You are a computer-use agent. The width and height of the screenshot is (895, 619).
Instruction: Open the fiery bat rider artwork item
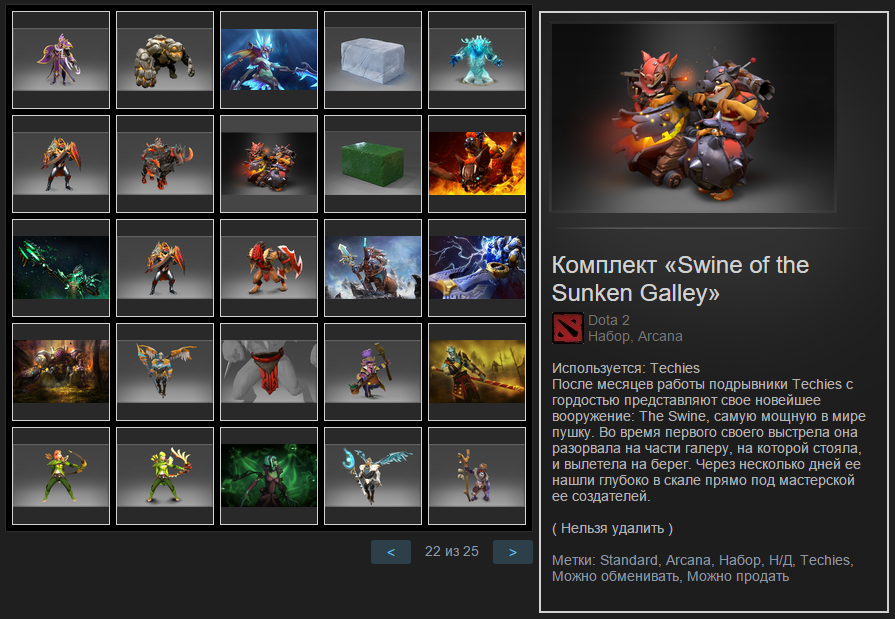click(x=477, y=164)
